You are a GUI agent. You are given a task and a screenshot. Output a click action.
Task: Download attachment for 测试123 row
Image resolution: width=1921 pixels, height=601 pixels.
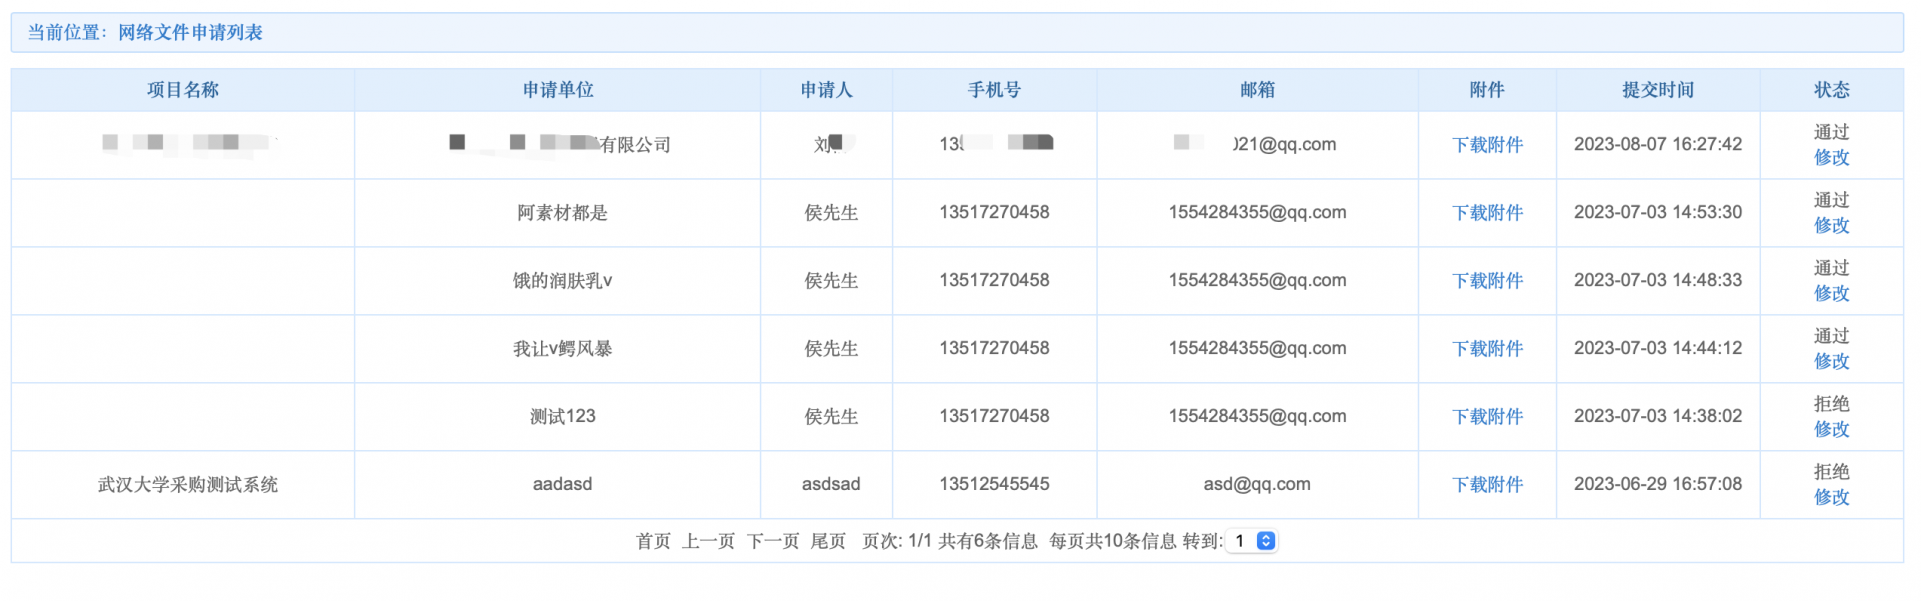tap(1487, 417)
